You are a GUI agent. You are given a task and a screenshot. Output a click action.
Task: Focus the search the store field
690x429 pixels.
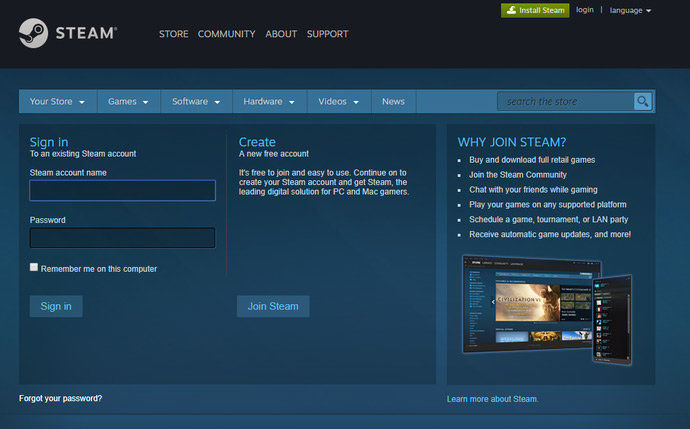click(x=565, y=102)
